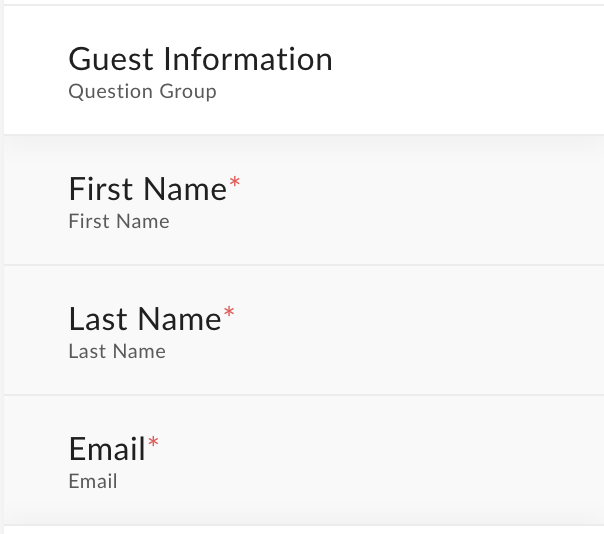
Task: Select the First Name row's empty area
Action: [424, 200]
